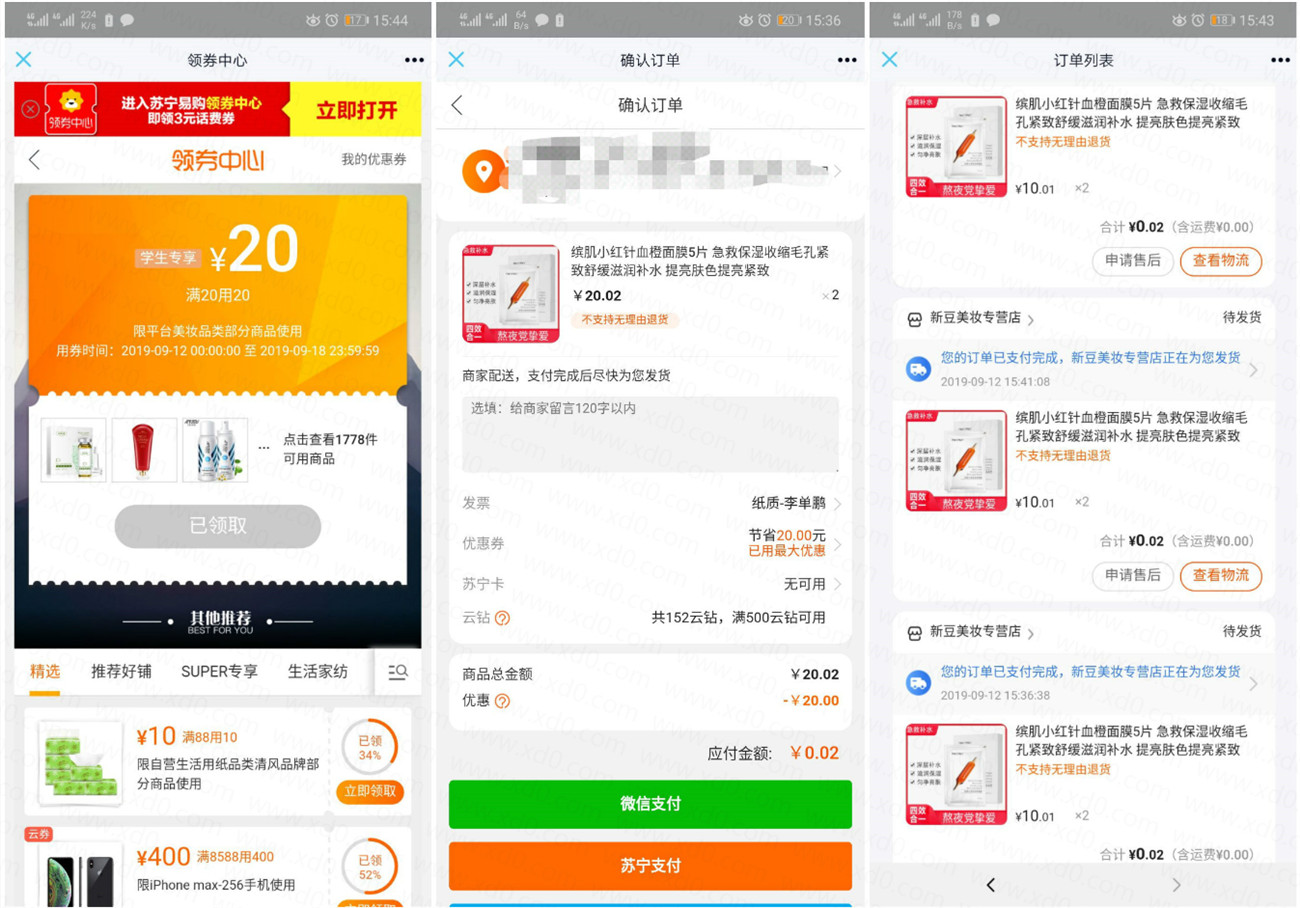
Task: Open the red tube product thumbnail
Action: [x=145, y=450]
